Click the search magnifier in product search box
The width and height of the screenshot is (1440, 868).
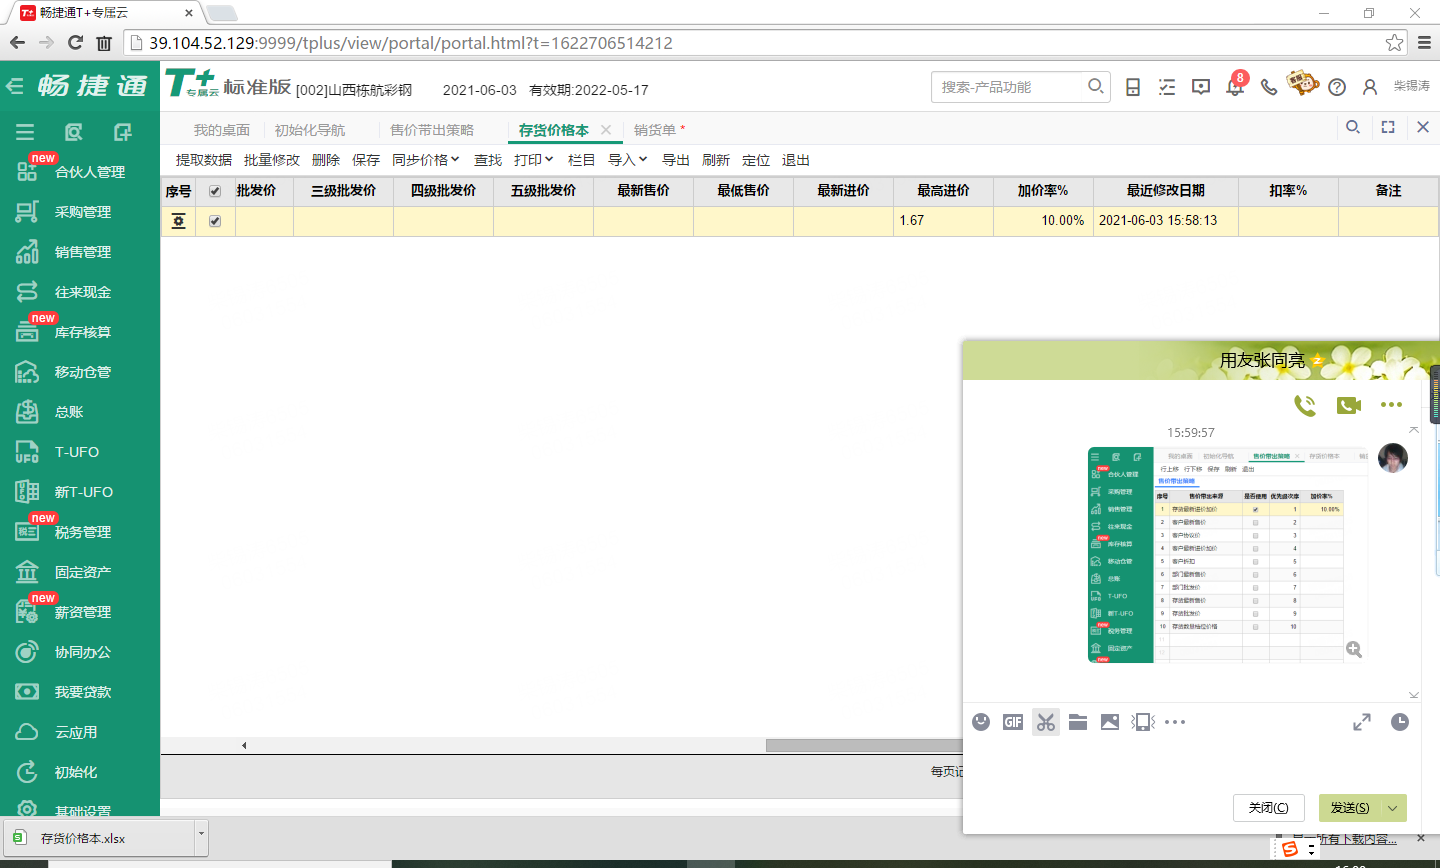click(1096, 86)
